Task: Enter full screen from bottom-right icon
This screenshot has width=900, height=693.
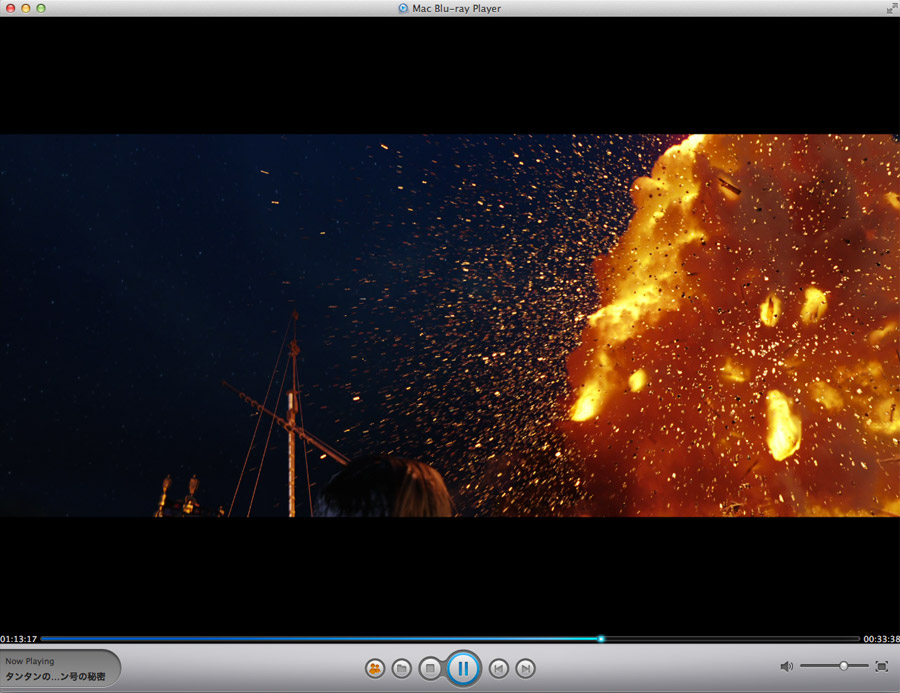Action: [881, 666]
